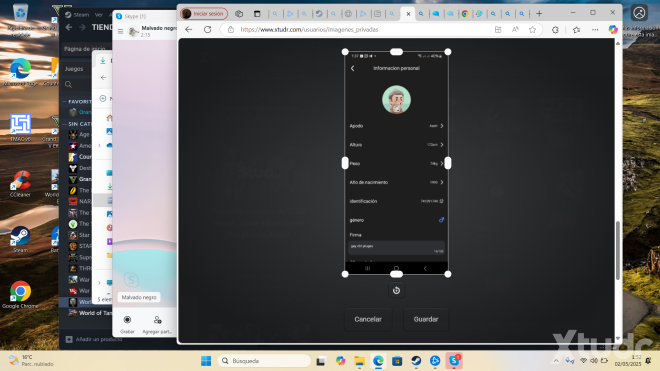
Task: Refresh the xtudr page
Action: pyautogui.click(x=208, y=29)
